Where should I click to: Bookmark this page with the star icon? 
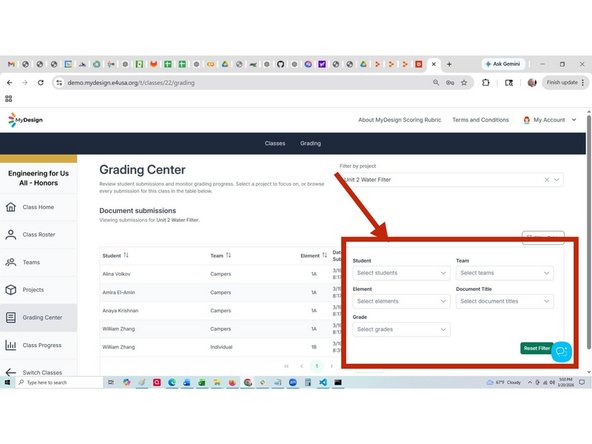coord(464,82)
